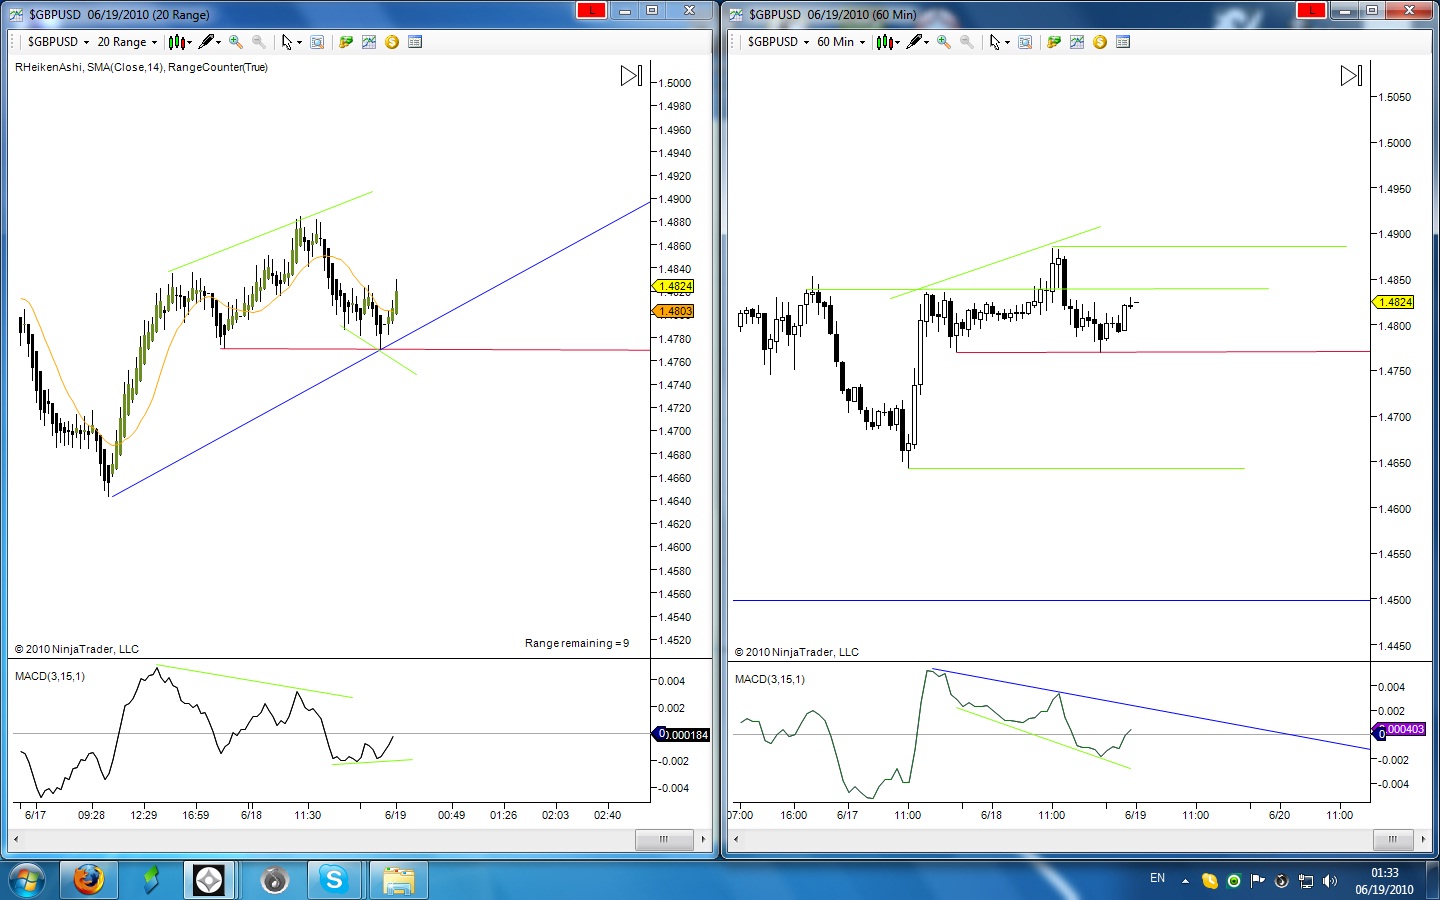Viewport: 1440px width, 900px height.
Task: Click red L link button in 20 Range window
Action: pos(591,10)
